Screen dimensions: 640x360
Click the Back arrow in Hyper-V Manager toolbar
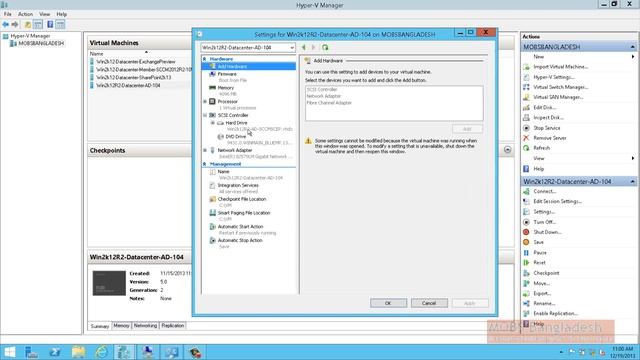(6, 24)
